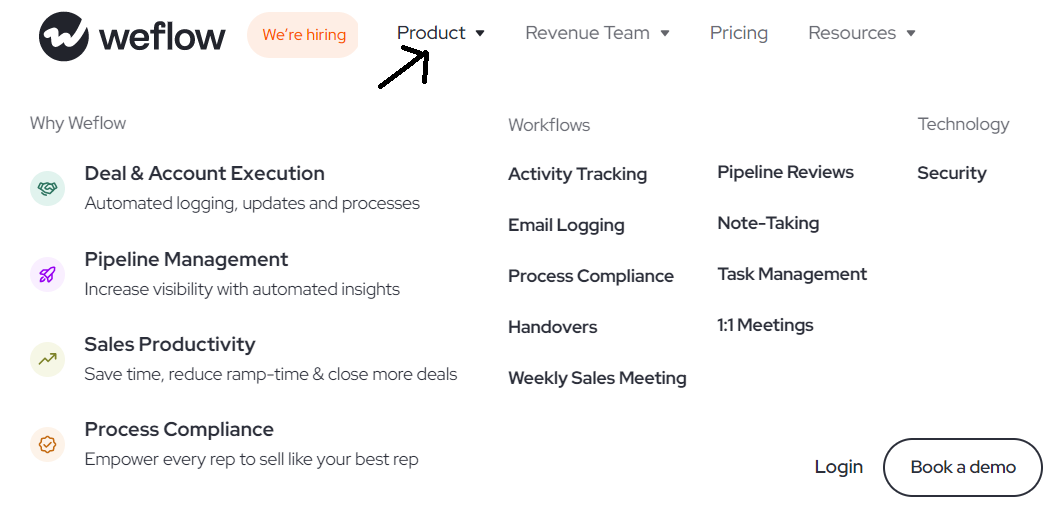1057x513 pixels.
Task: Click the handshake Deal & Account Execution icon
Action: 47,188
